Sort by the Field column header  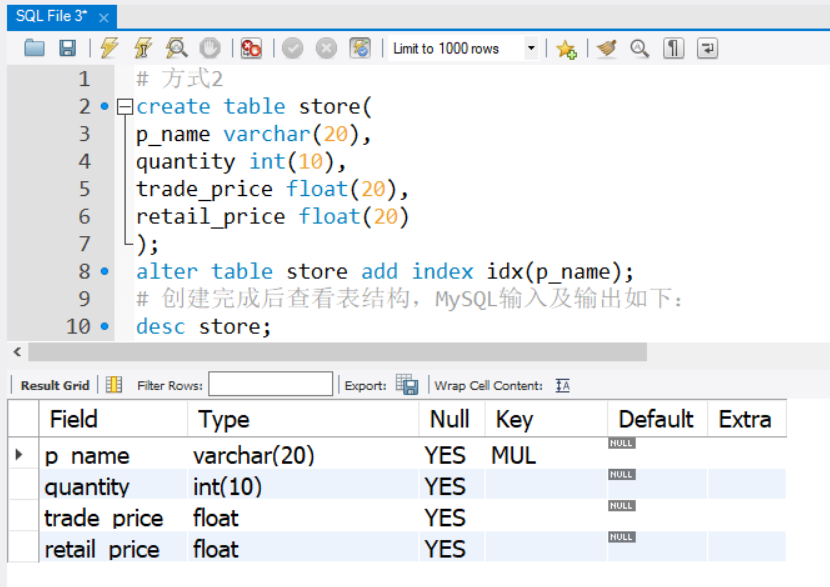(113, 419)
